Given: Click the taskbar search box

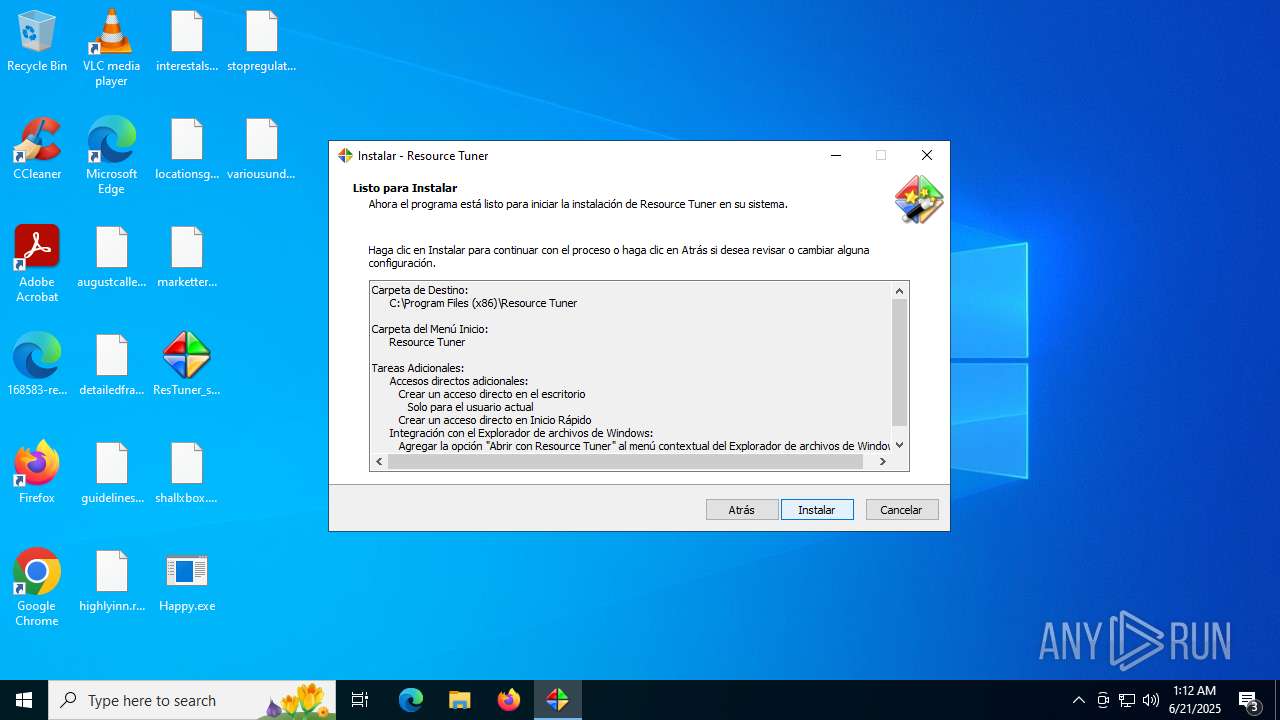Looking at the screenshot, I should coord(194,700).
